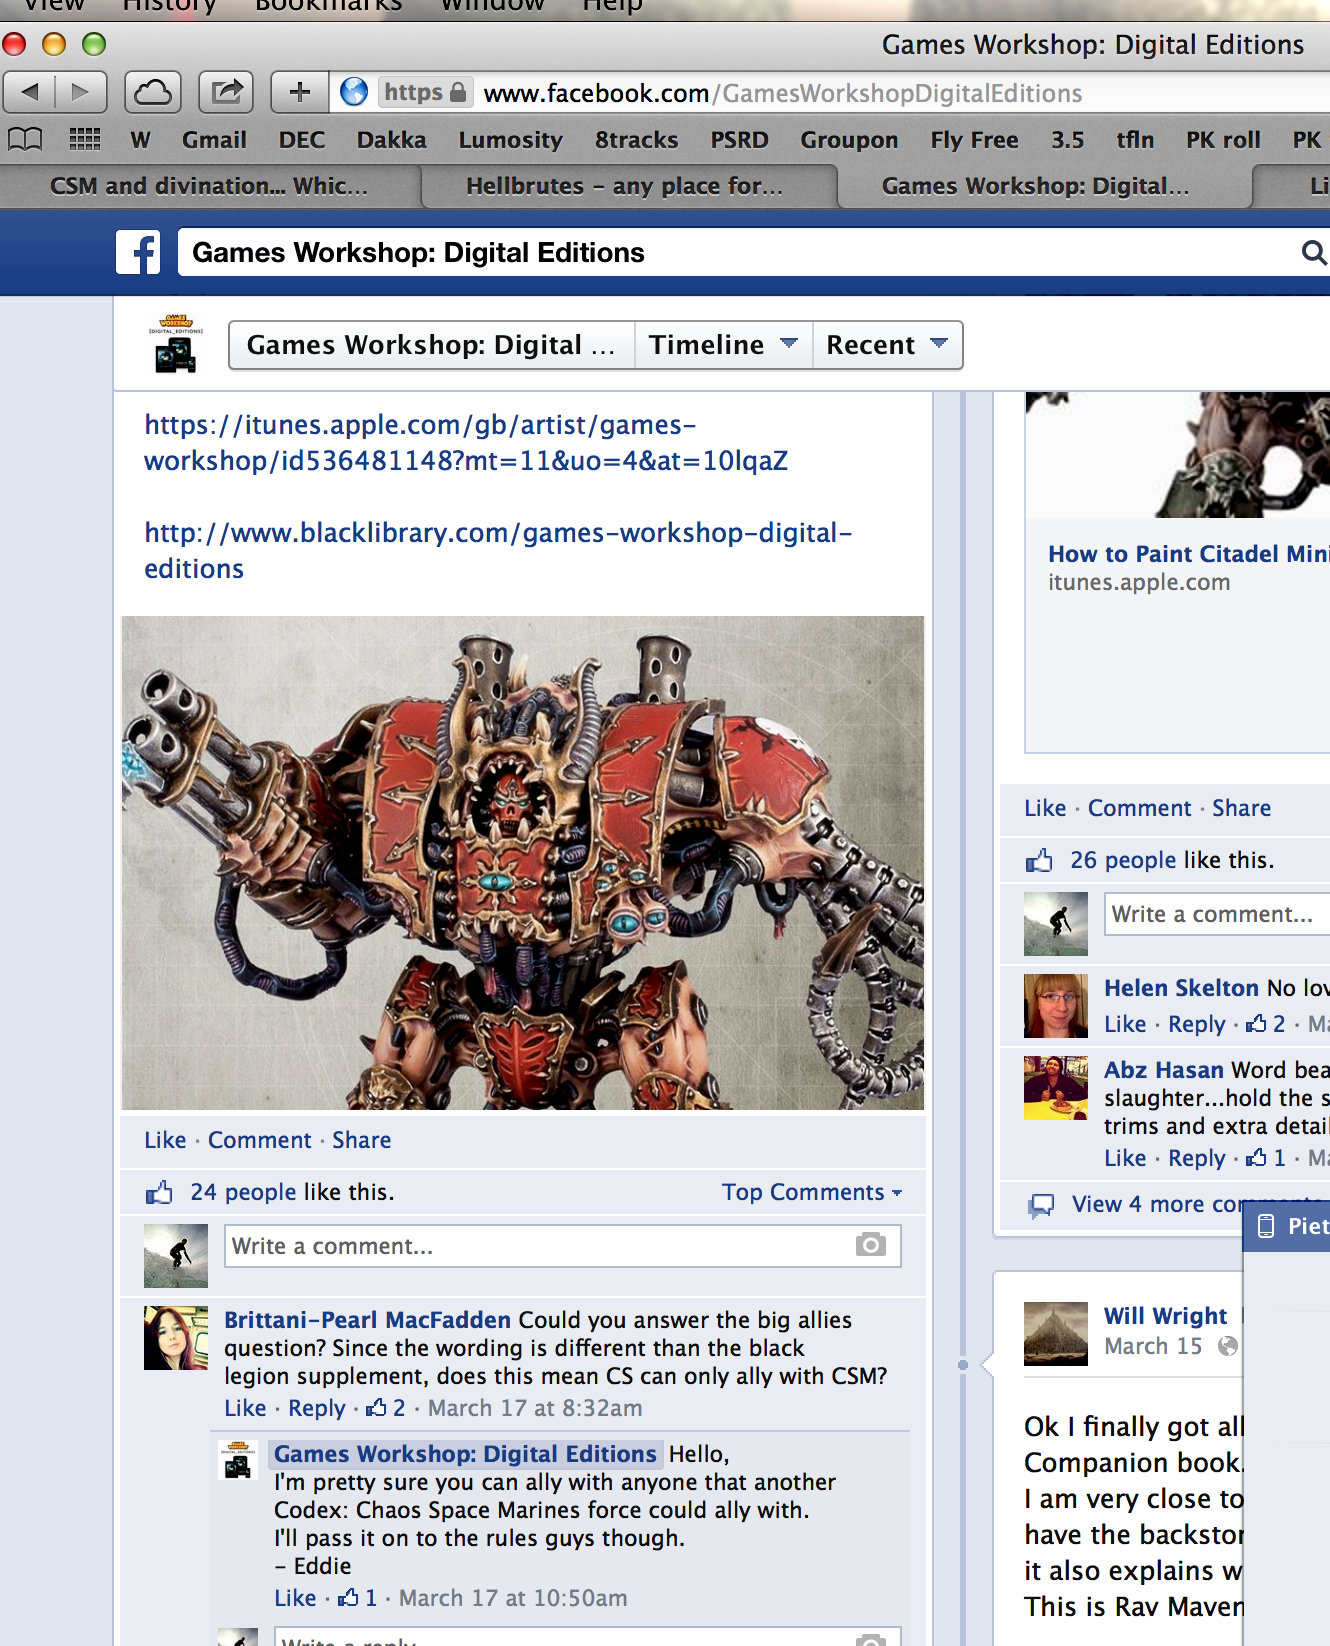Click Abz Hasan's profile picture

[1055, 1087]
